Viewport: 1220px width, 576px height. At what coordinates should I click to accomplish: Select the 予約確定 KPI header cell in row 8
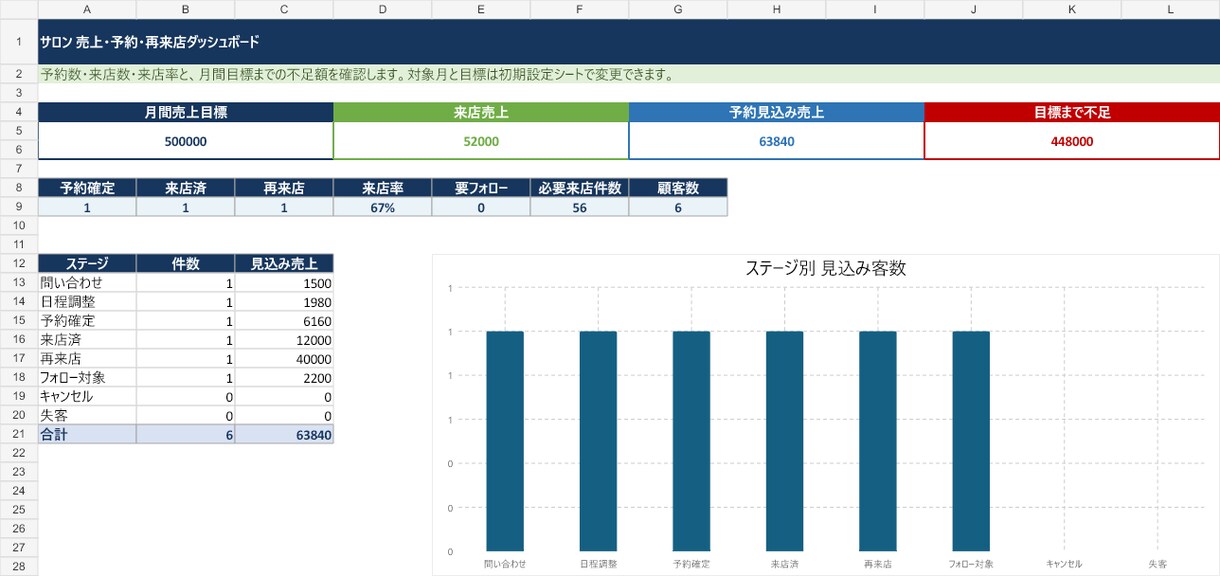point(87,188)
